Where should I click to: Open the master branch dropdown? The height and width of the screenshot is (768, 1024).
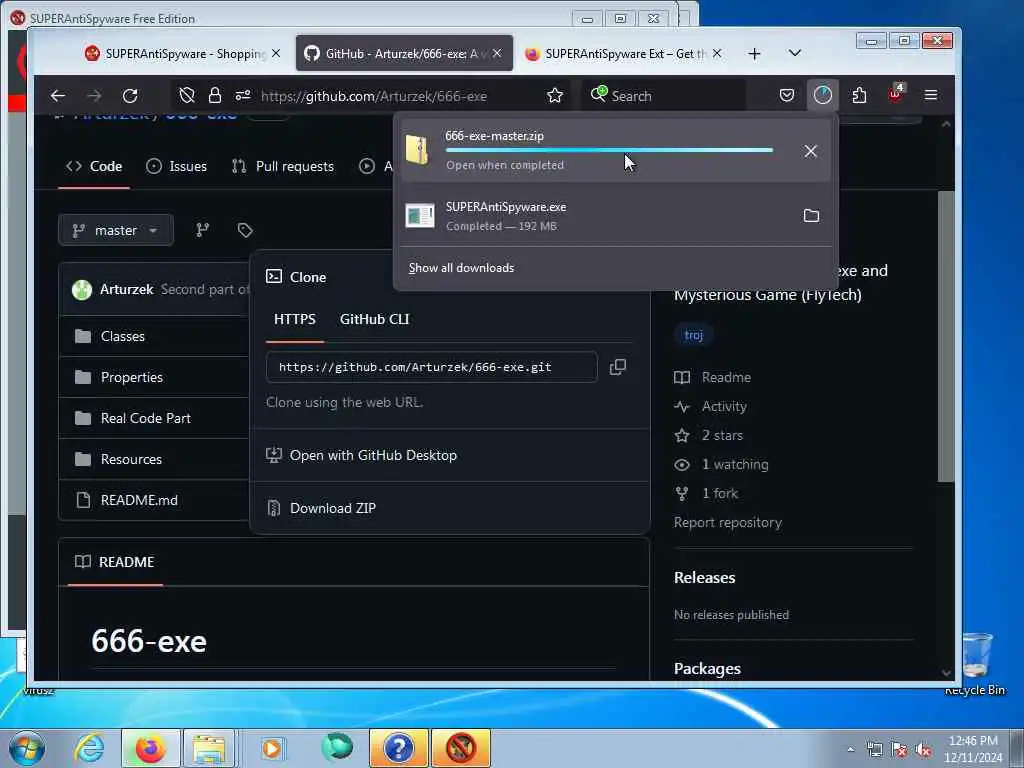(x=116, y=230)
